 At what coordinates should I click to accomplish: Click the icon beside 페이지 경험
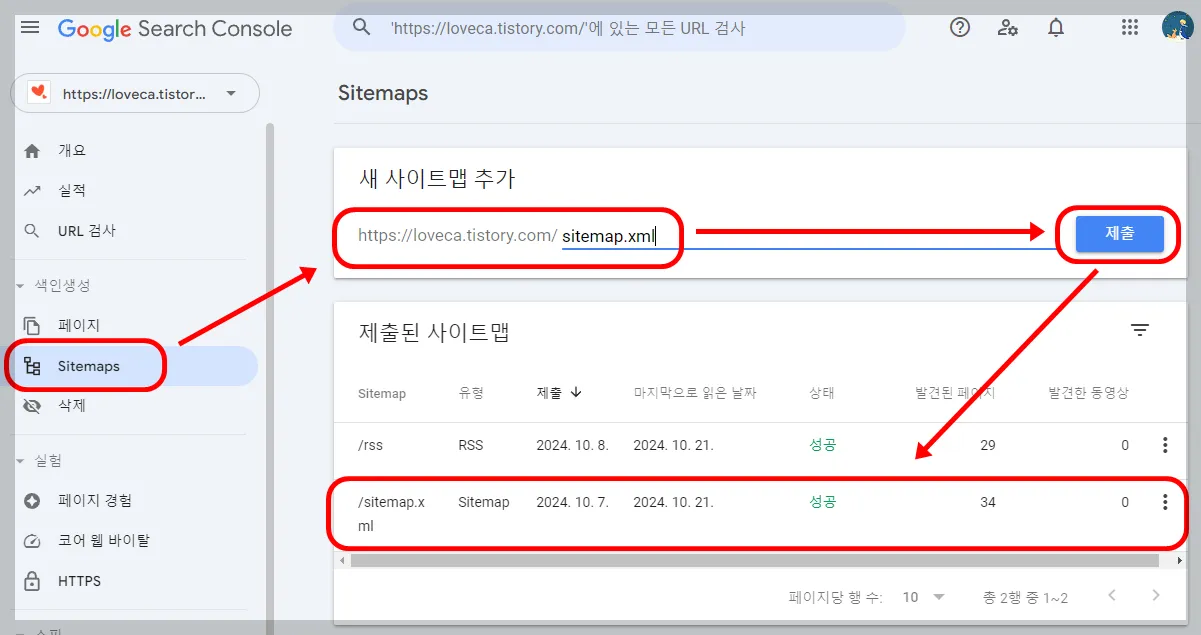32,501
